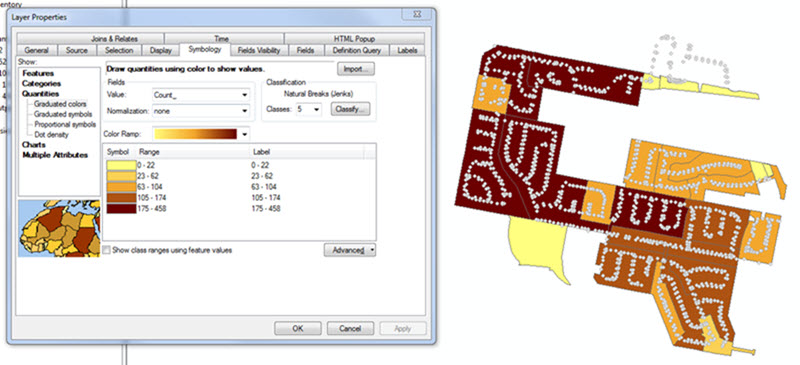Click the Import button
The width and height of the screenshot is (800, 365).
pyautogui.click(x=356, y=69)
